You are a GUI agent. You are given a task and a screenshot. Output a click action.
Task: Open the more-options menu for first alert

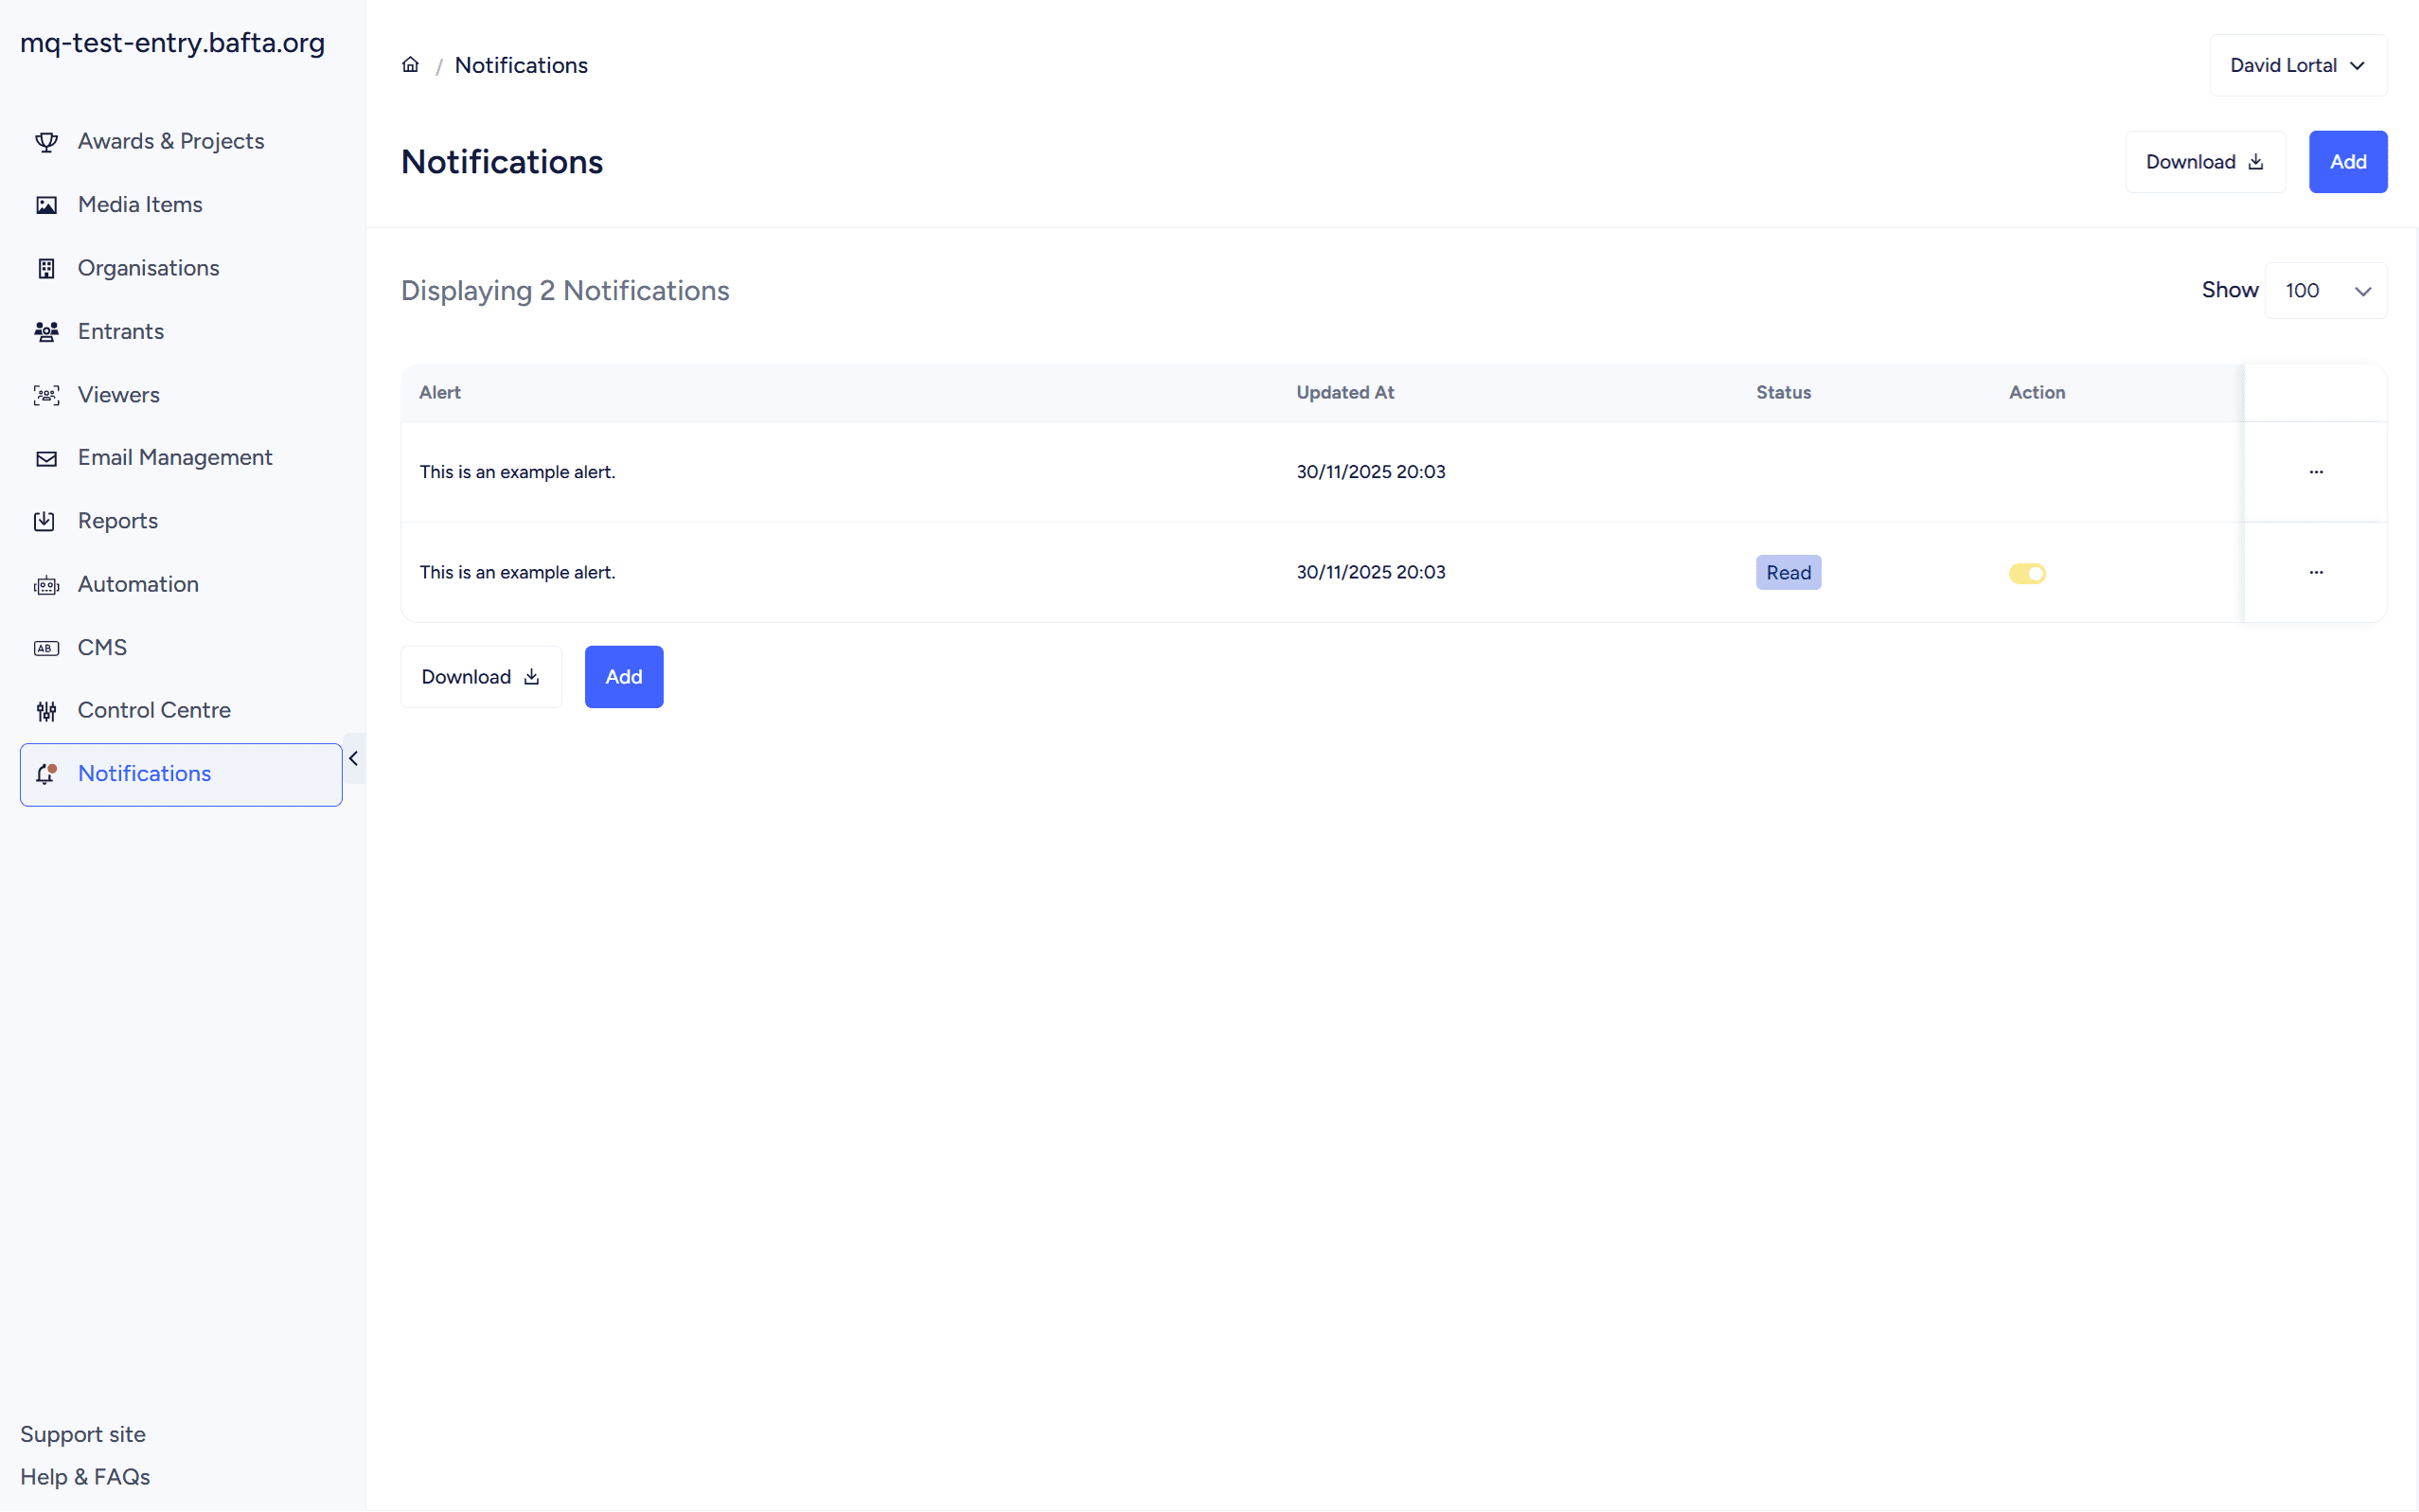coord(2315,472)
